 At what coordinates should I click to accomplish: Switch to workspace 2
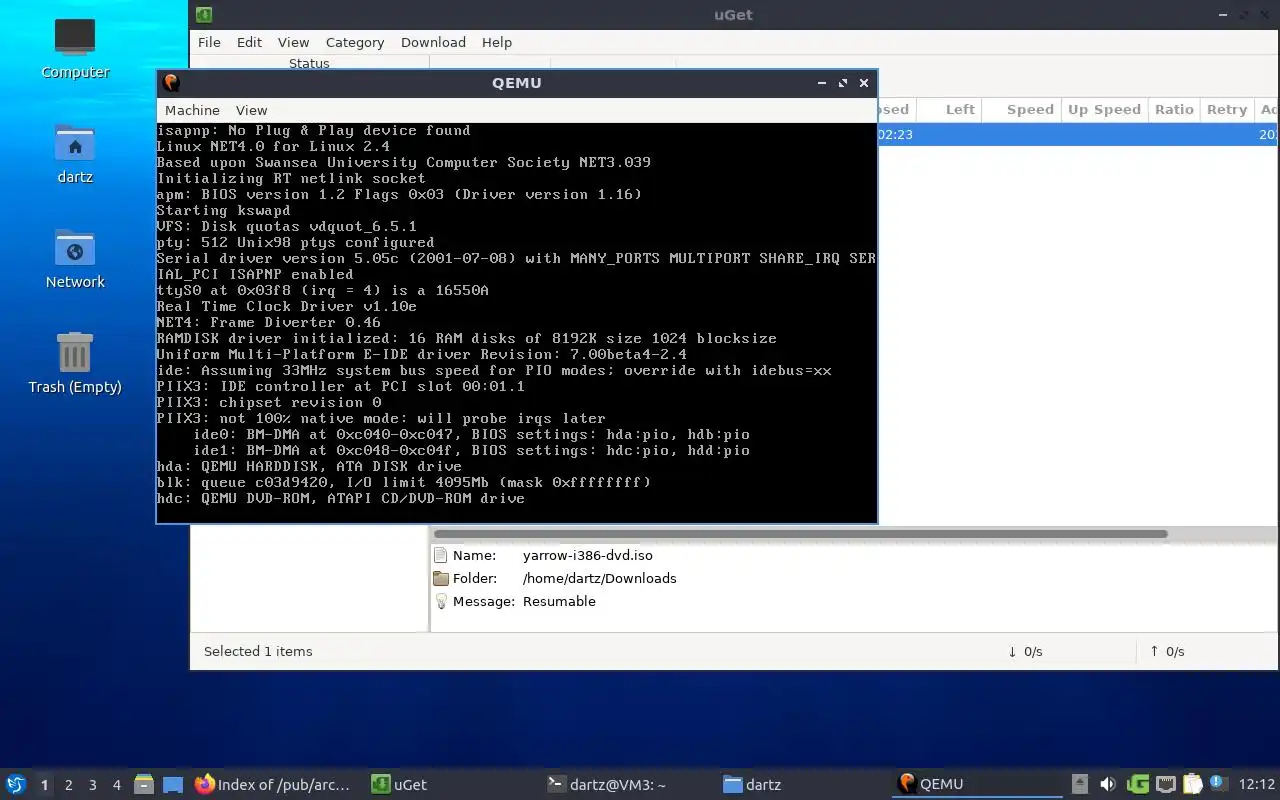point(68,785)
